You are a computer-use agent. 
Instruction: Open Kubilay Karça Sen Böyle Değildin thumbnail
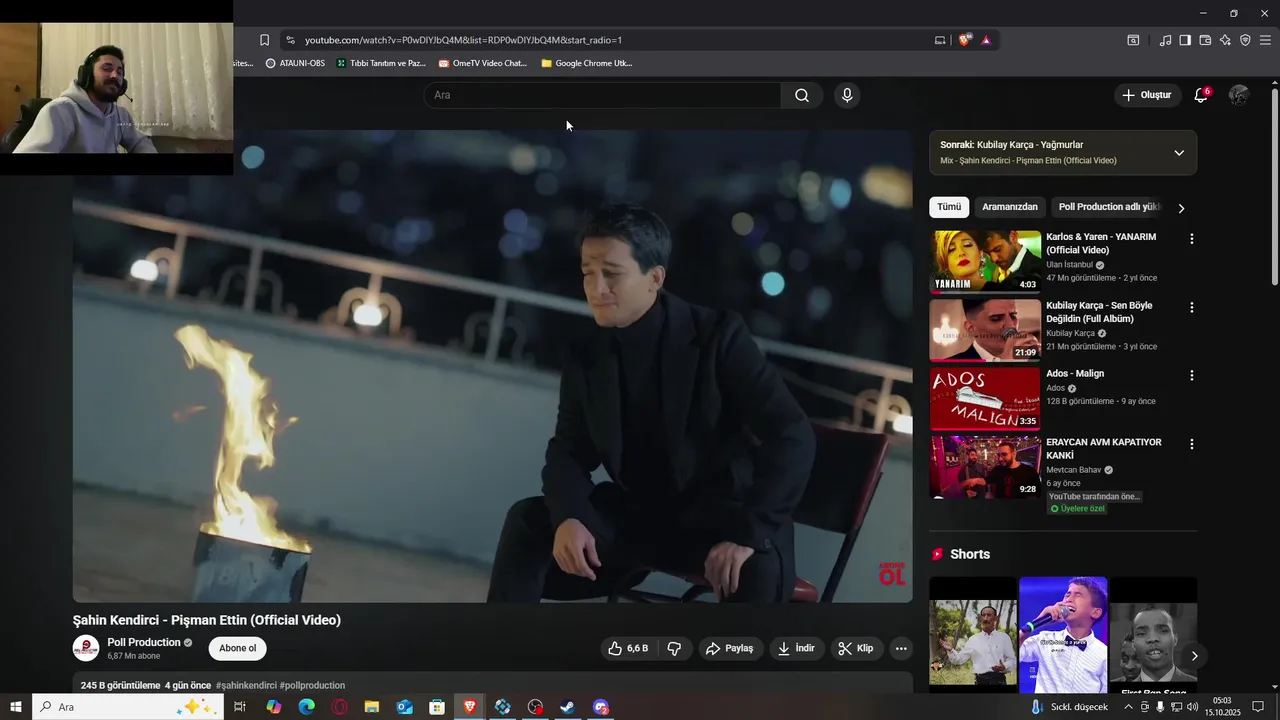click(985, 329)
